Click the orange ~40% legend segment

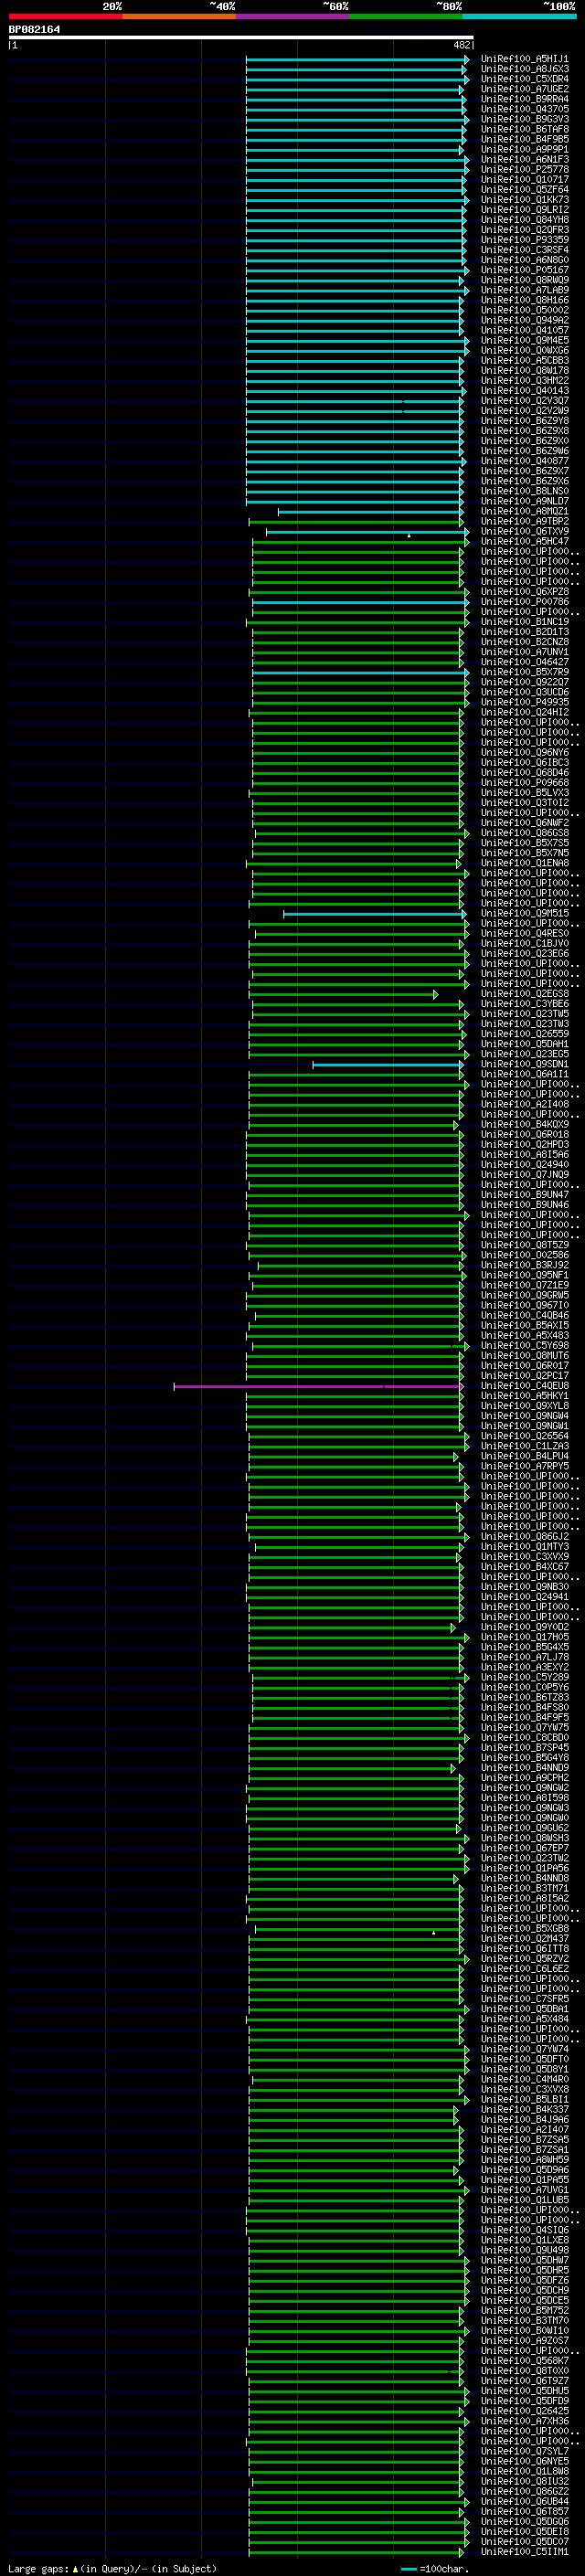tap(179, 16)
